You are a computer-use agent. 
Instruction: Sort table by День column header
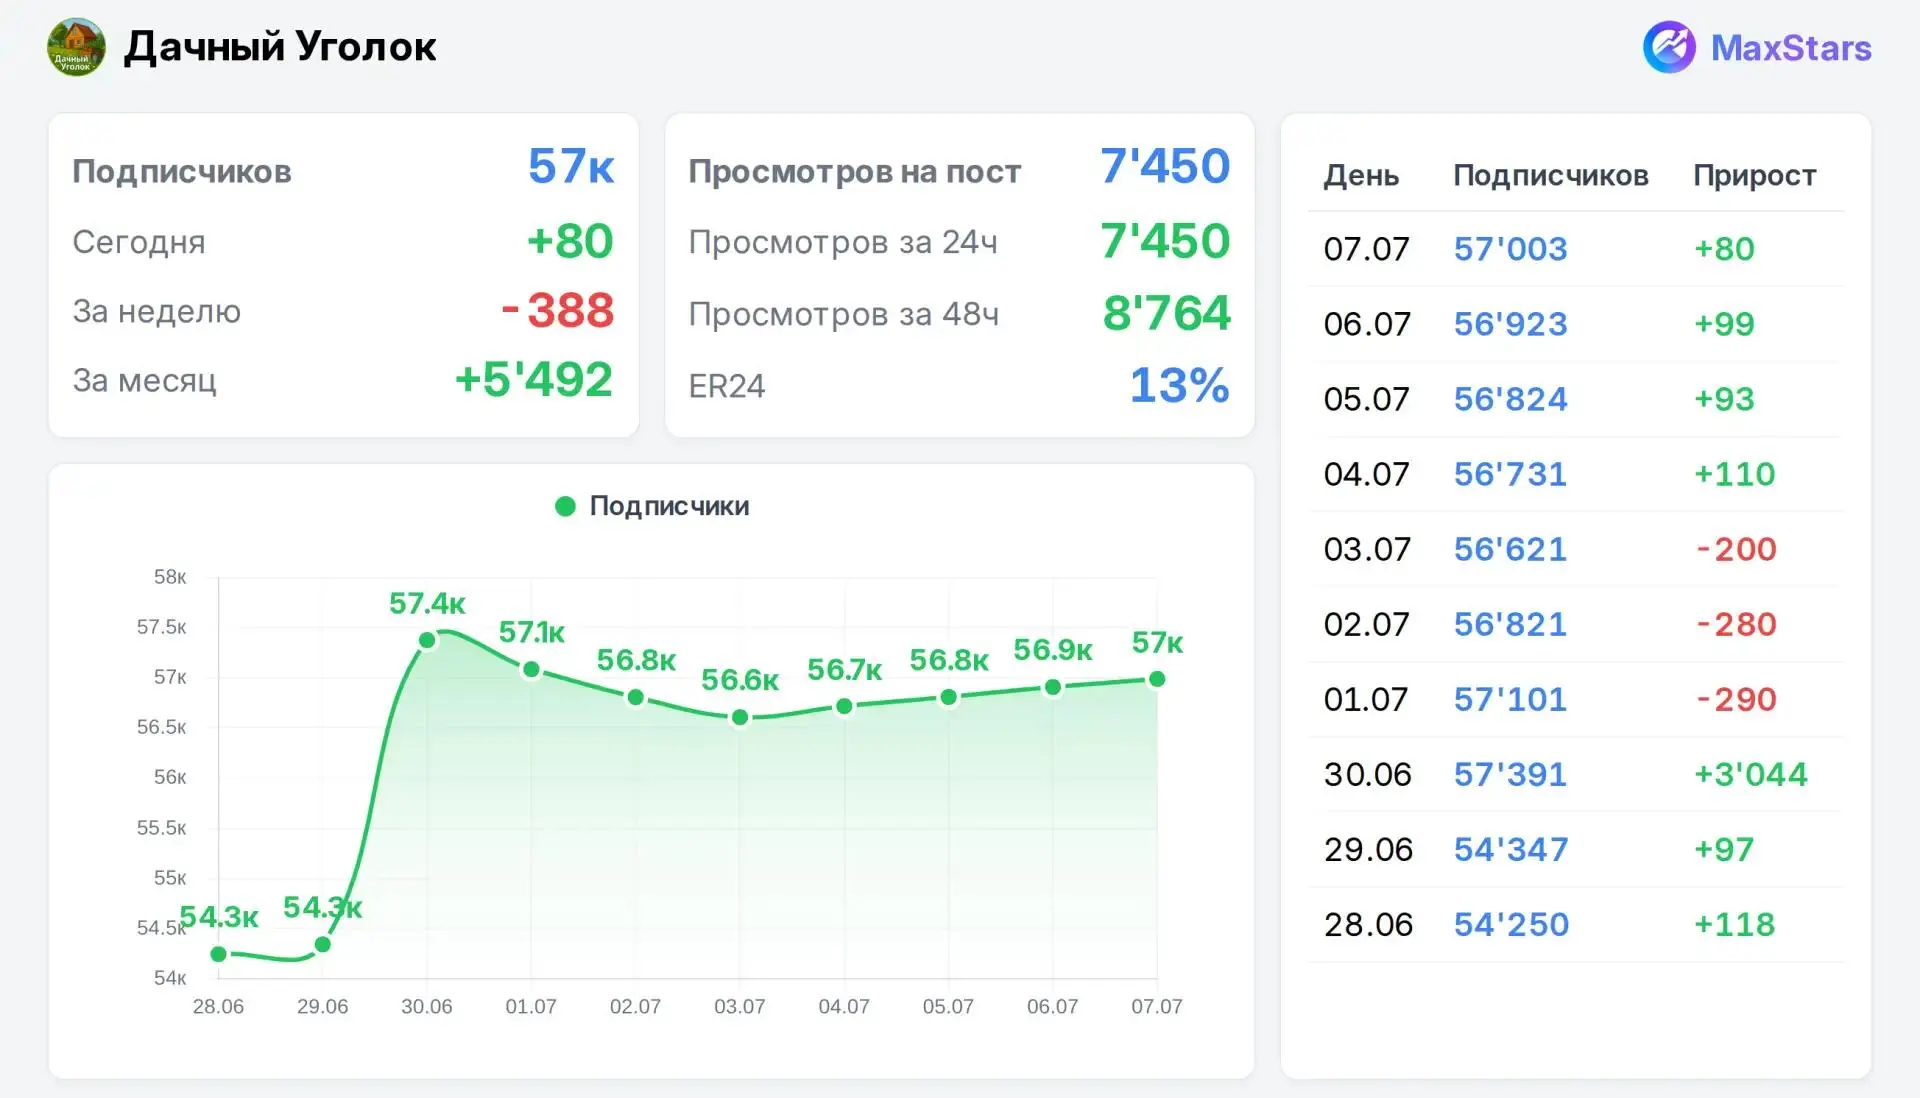pos(1361,176)
